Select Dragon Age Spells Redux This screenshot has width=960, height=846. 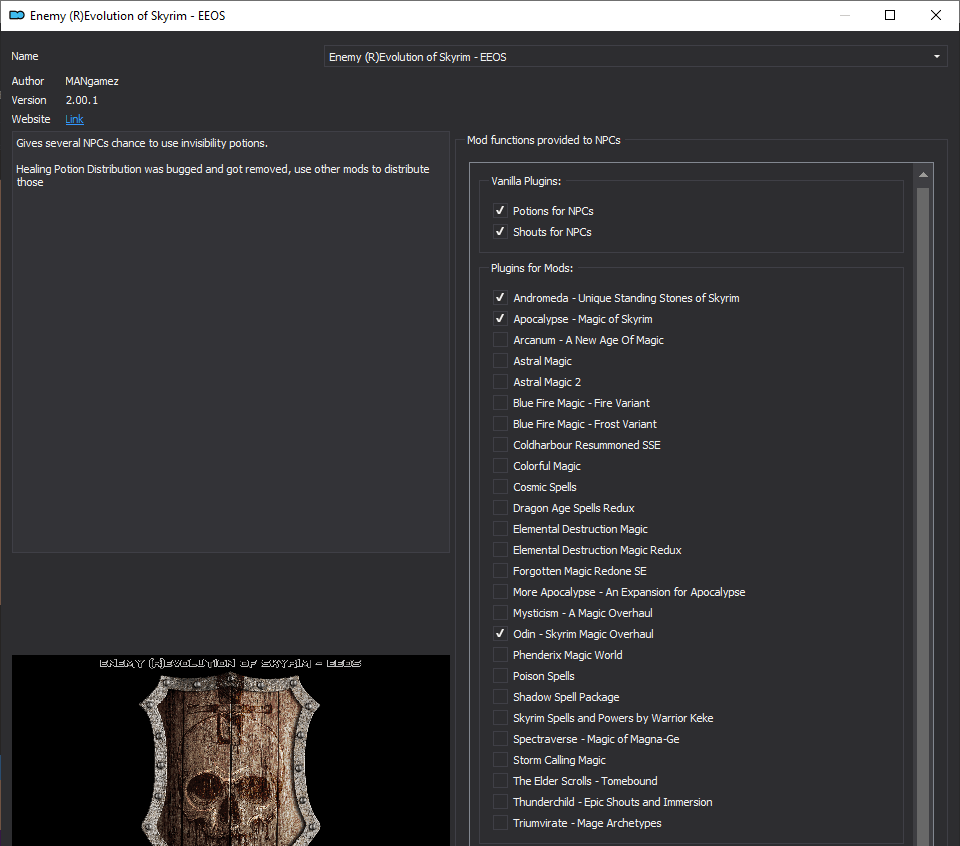tap(500, 507)
